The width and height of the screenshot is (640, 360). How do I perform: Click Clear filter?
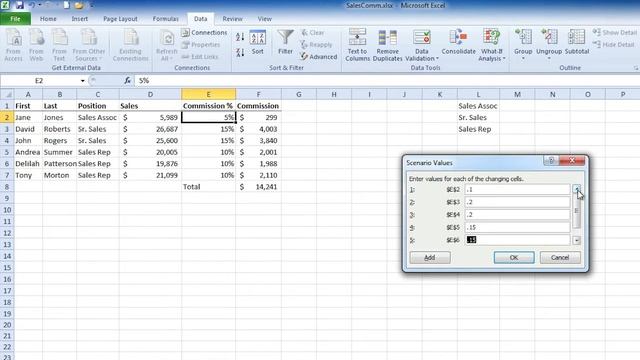coord(313,32)
